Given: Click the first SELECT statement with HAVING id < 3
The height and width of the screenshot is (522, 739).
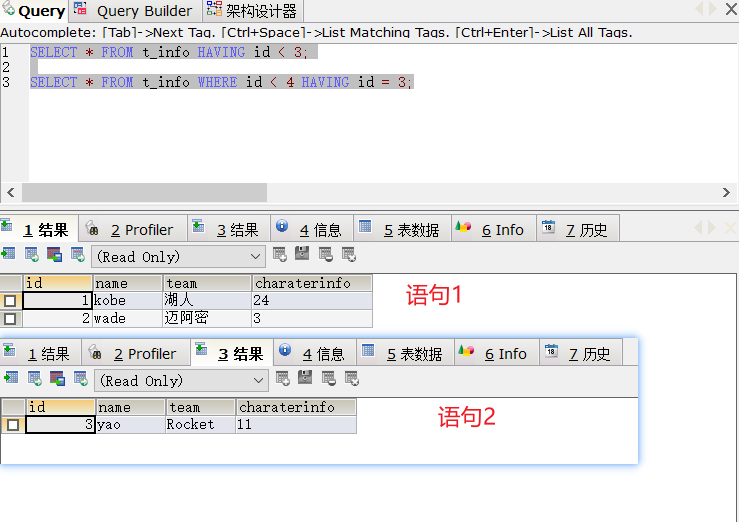Looking at the screenshot, I should [x=169, y=52].
